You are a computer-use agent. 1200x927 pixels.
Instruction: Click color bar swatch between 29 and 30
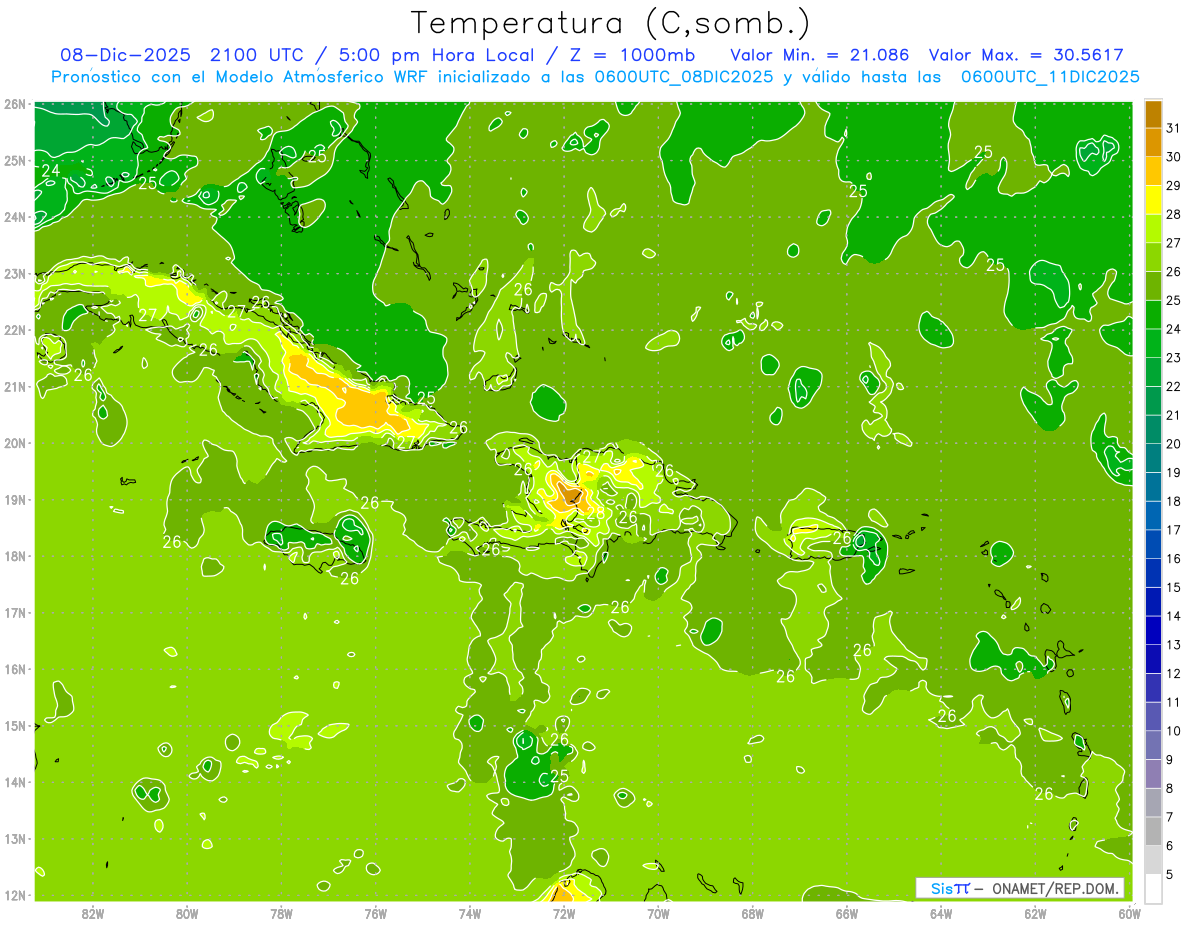coord(1154,171)
